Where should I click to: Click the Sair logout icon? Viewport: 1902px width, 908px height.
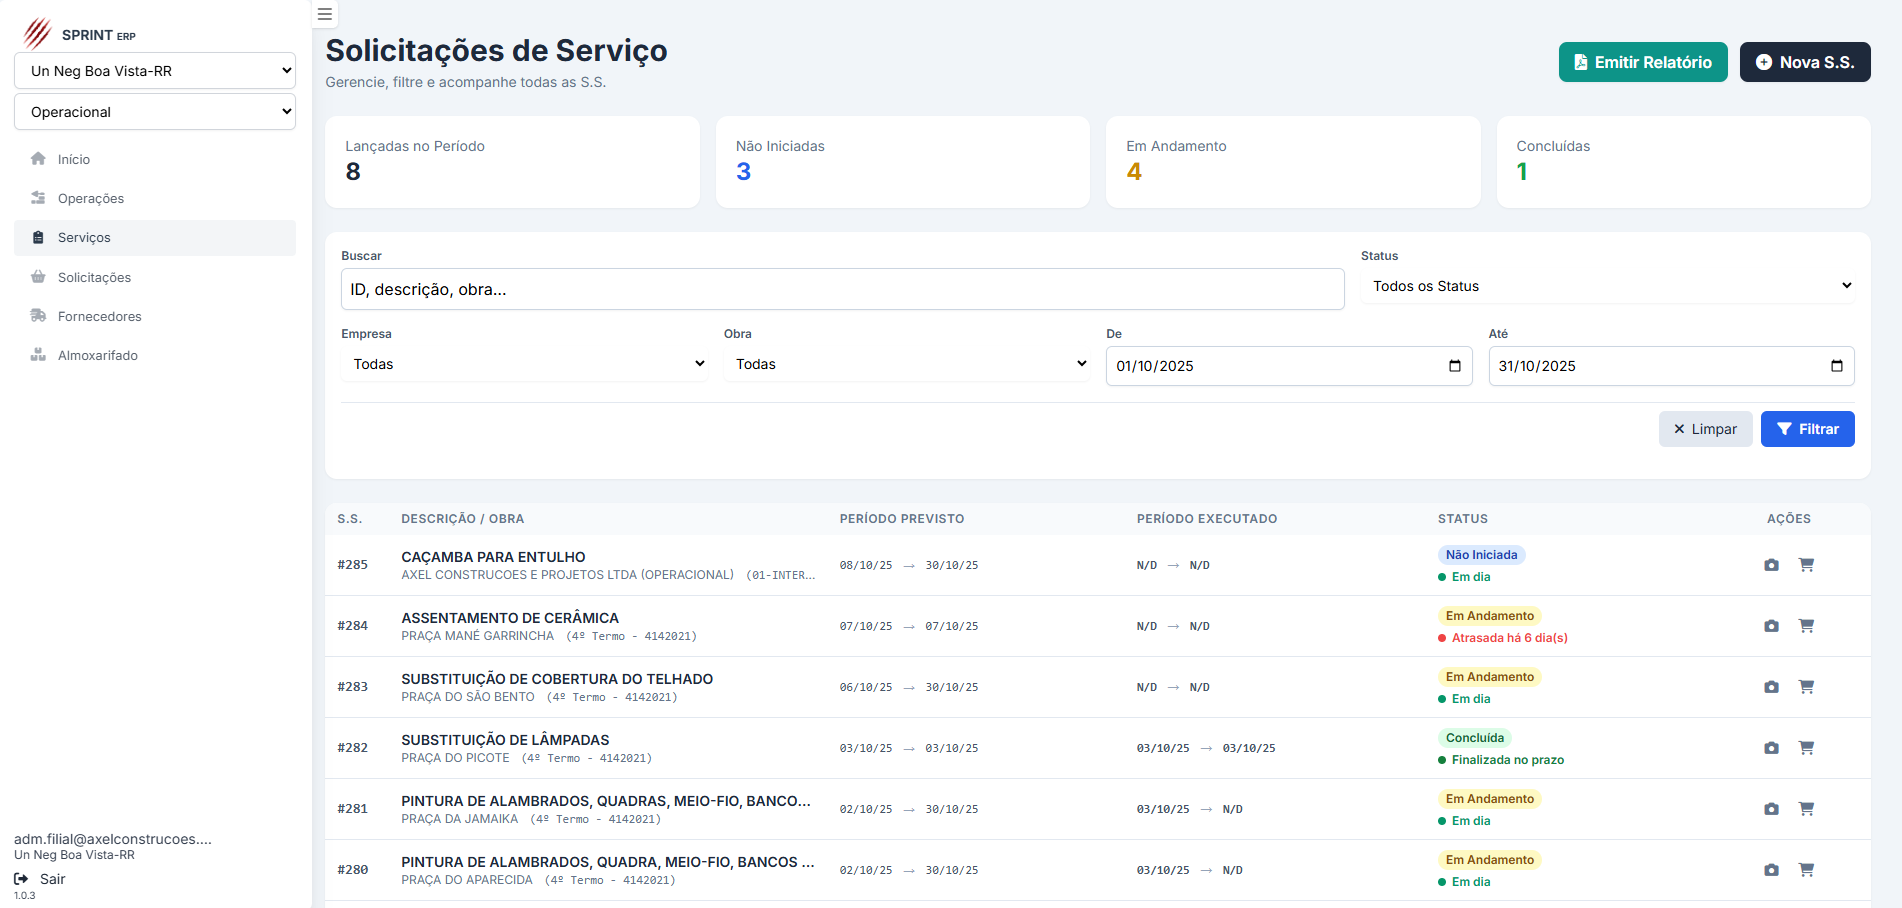click(21, 879)
